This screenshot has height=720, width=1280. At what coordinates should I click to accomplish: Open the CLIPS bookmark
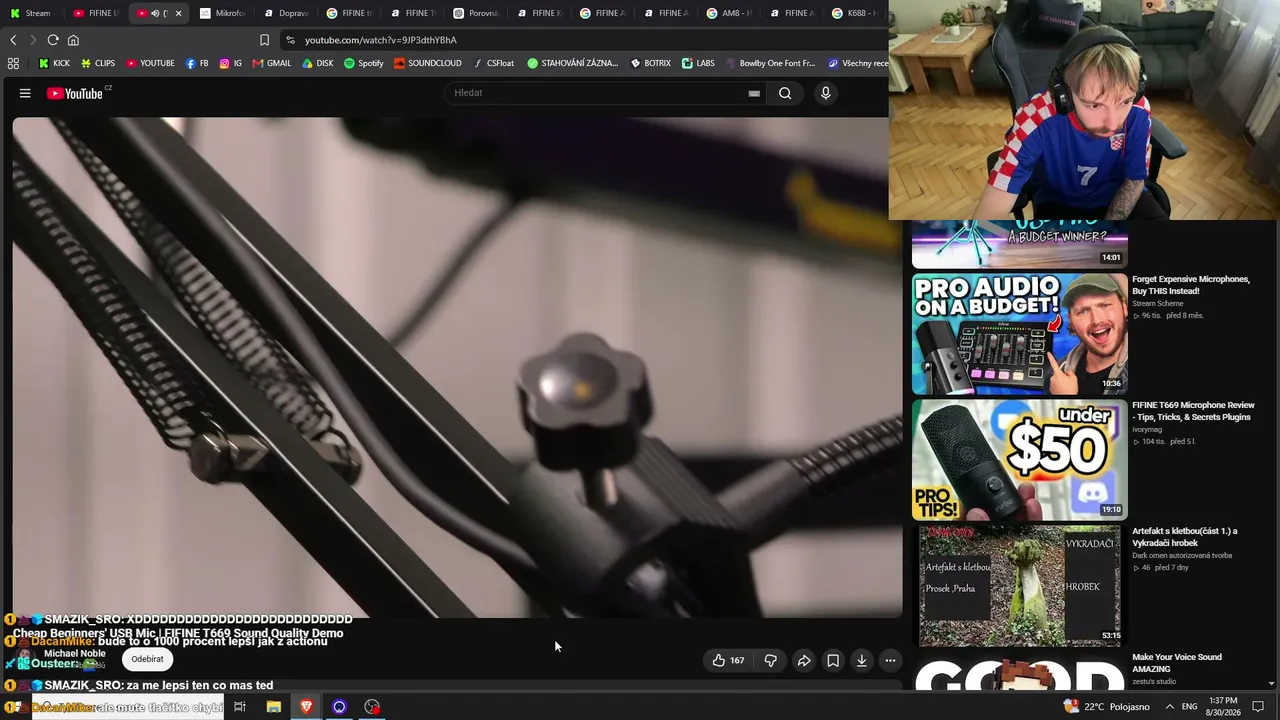tap(98, 63)
